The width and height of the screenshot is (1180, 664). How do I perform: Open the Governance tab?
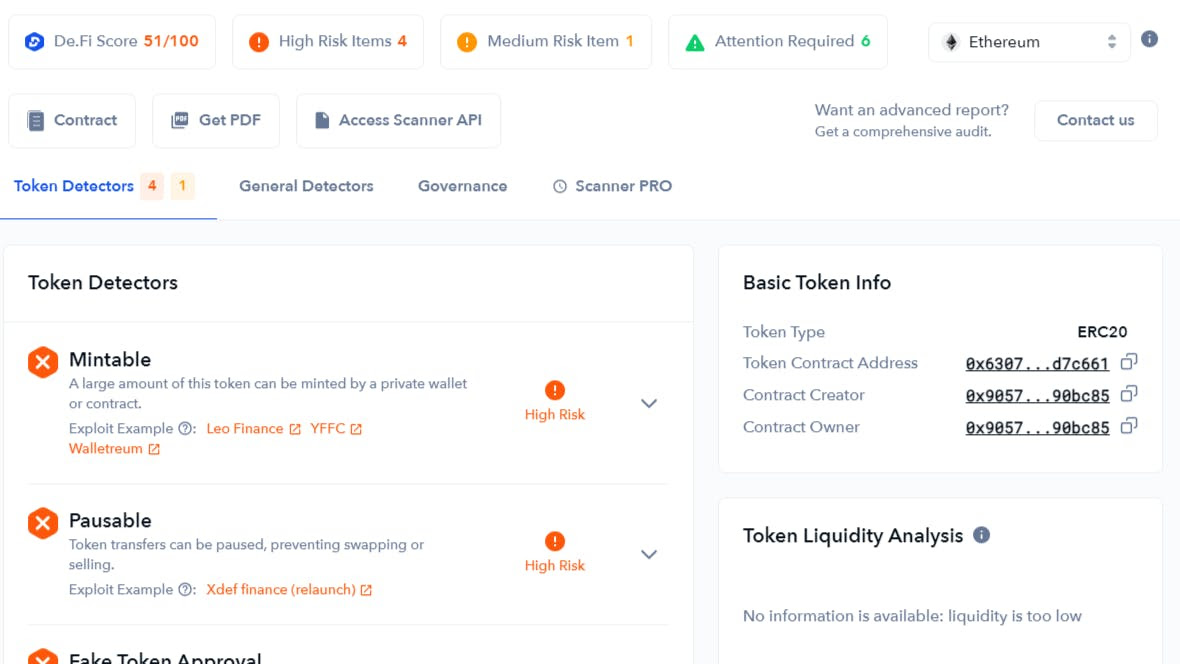coord(462,186)
